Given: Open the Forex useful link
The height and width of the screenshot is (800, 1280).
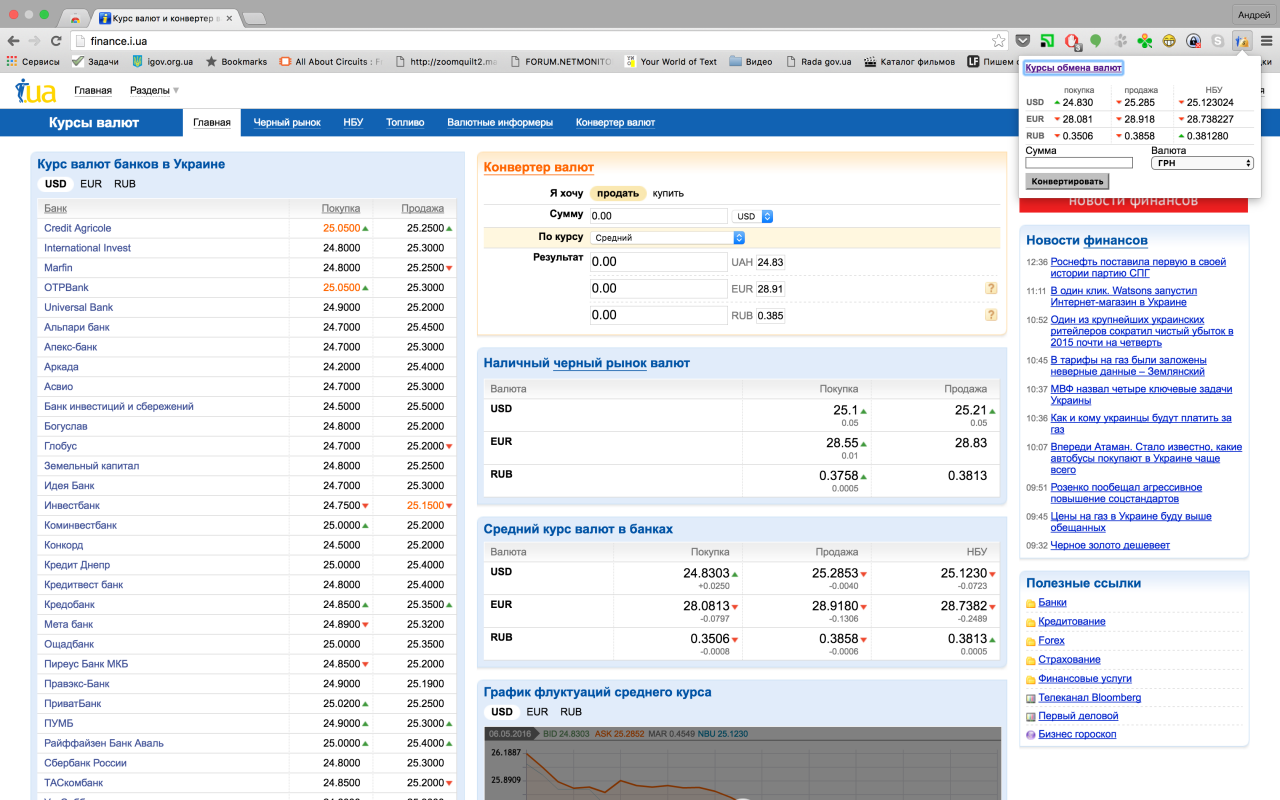Looking at the screenshot, I should (x=1051, y=640).
